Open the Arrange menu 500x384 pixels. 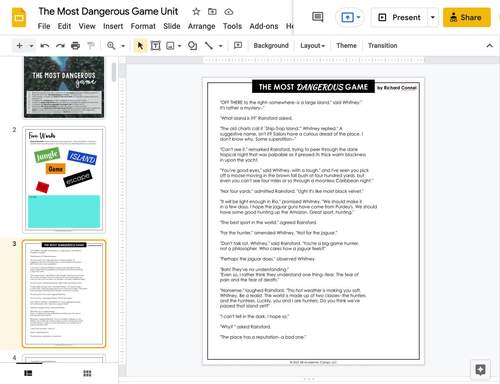201,26
